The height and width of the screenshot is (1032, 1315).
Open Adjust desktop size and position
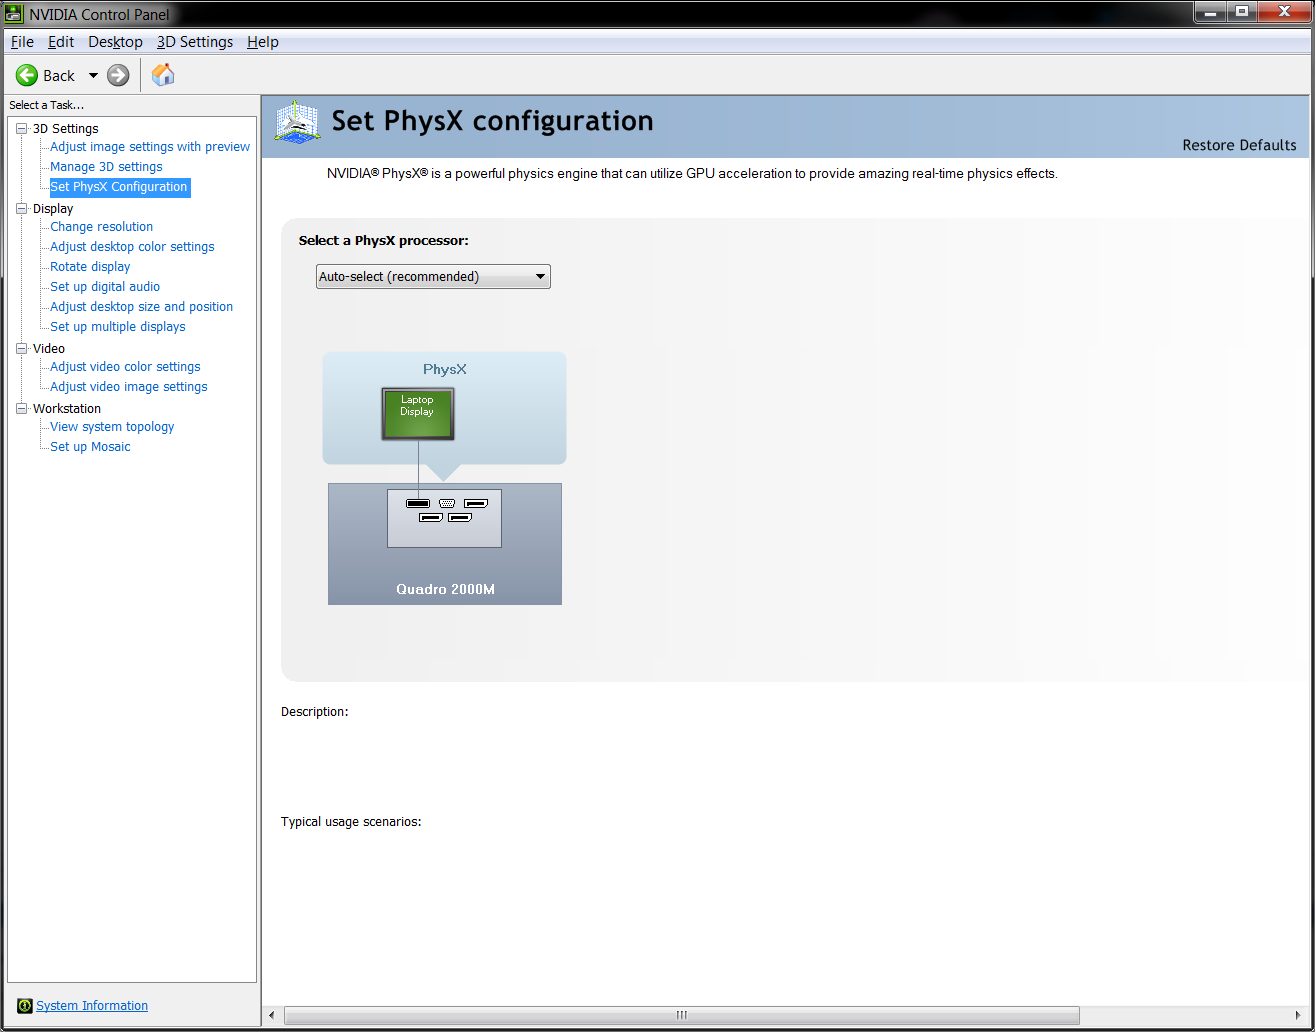[x=141, y=307]
